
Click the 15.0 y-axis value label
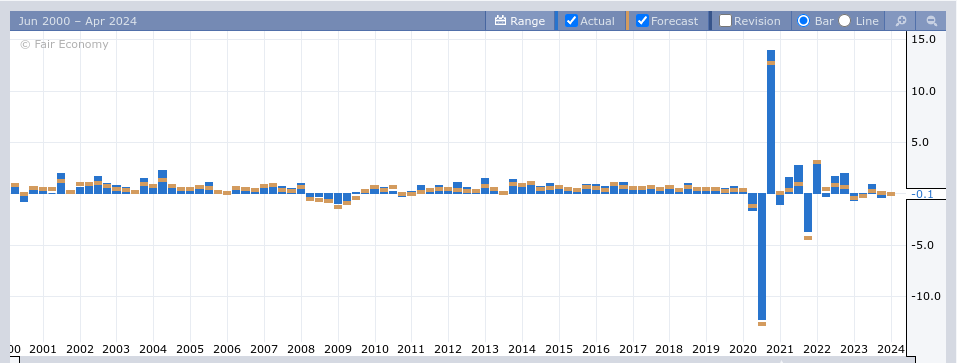923,39
